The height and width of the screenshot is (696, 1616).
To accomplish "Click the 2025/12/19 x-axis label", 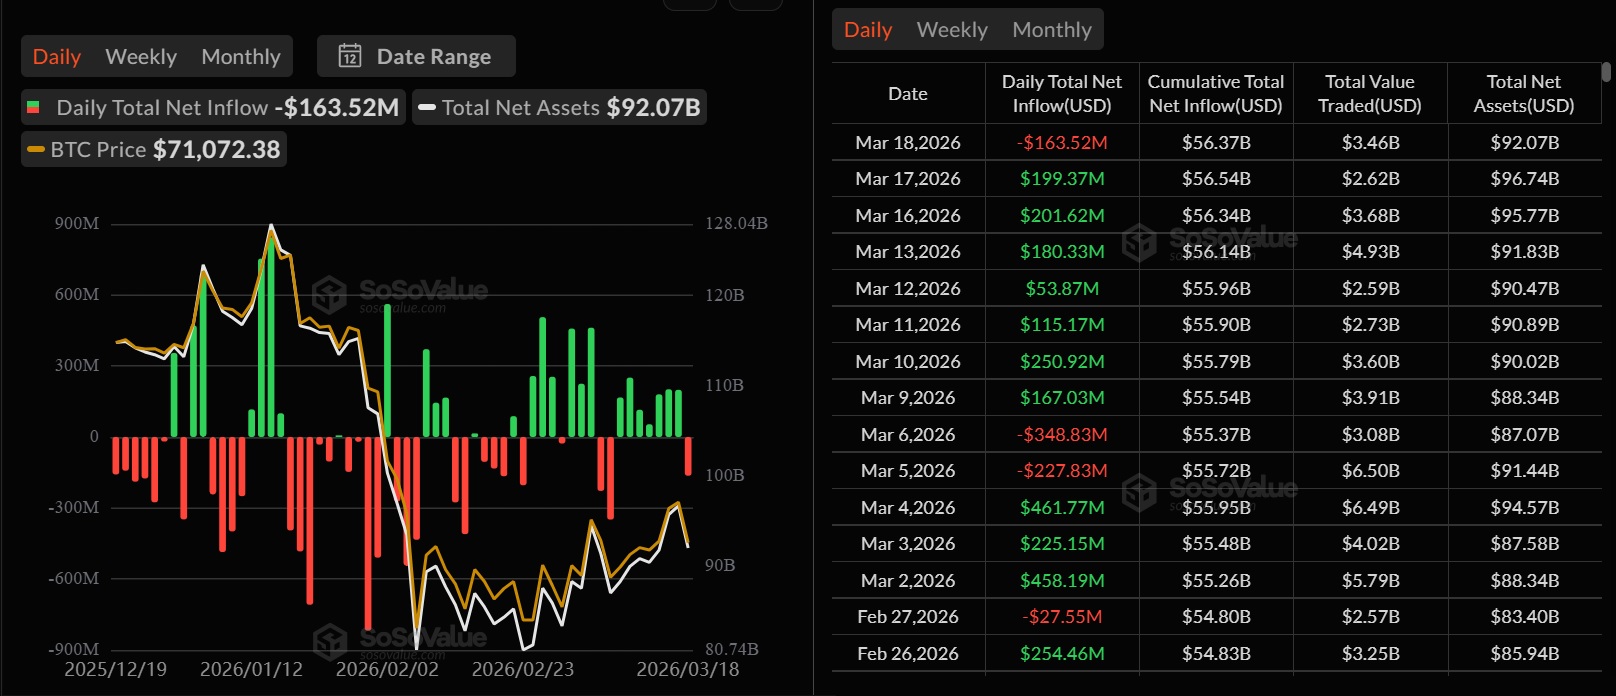I will (116, 669).
